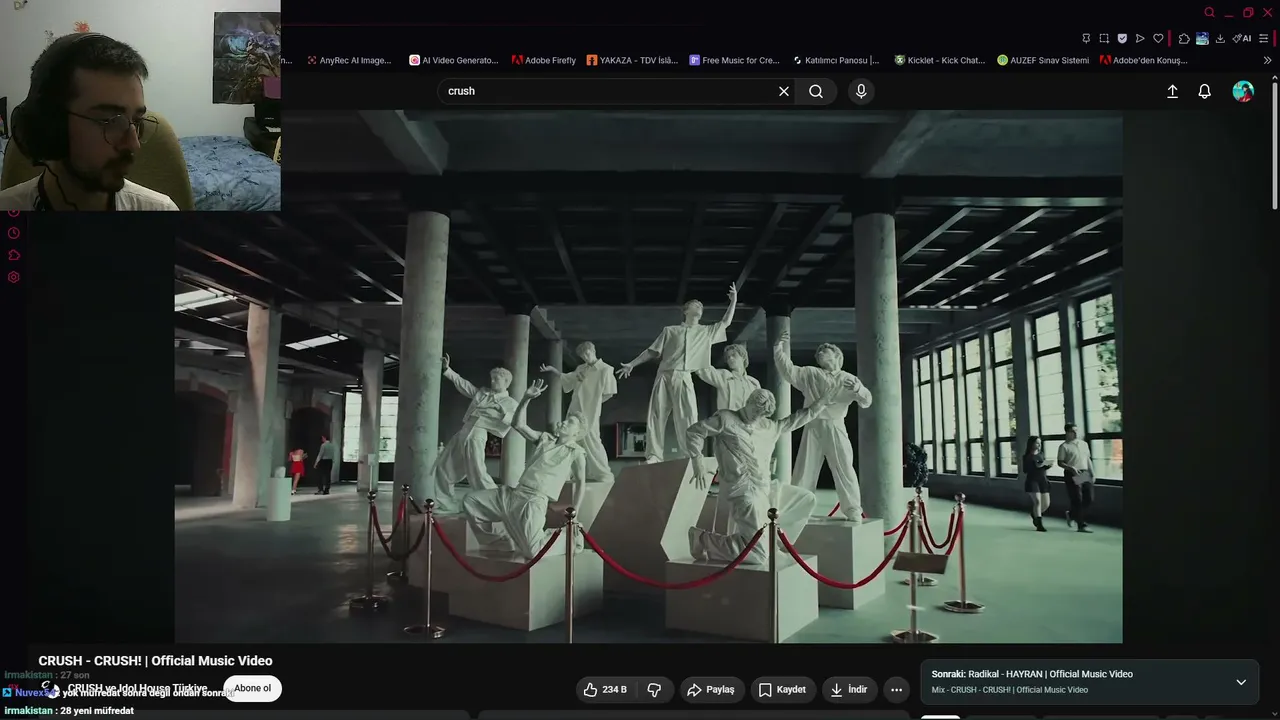
Task: Start voice search with the microphone
Action: (861, 91)
